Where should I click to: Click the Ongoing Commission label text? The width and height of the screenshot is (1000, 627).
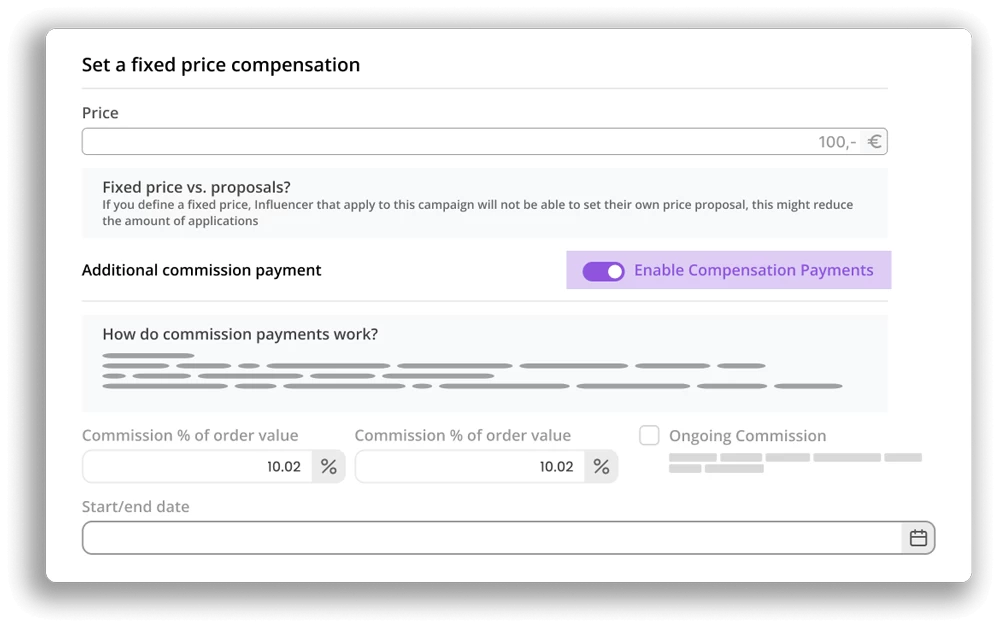click(x=747, y=436)
